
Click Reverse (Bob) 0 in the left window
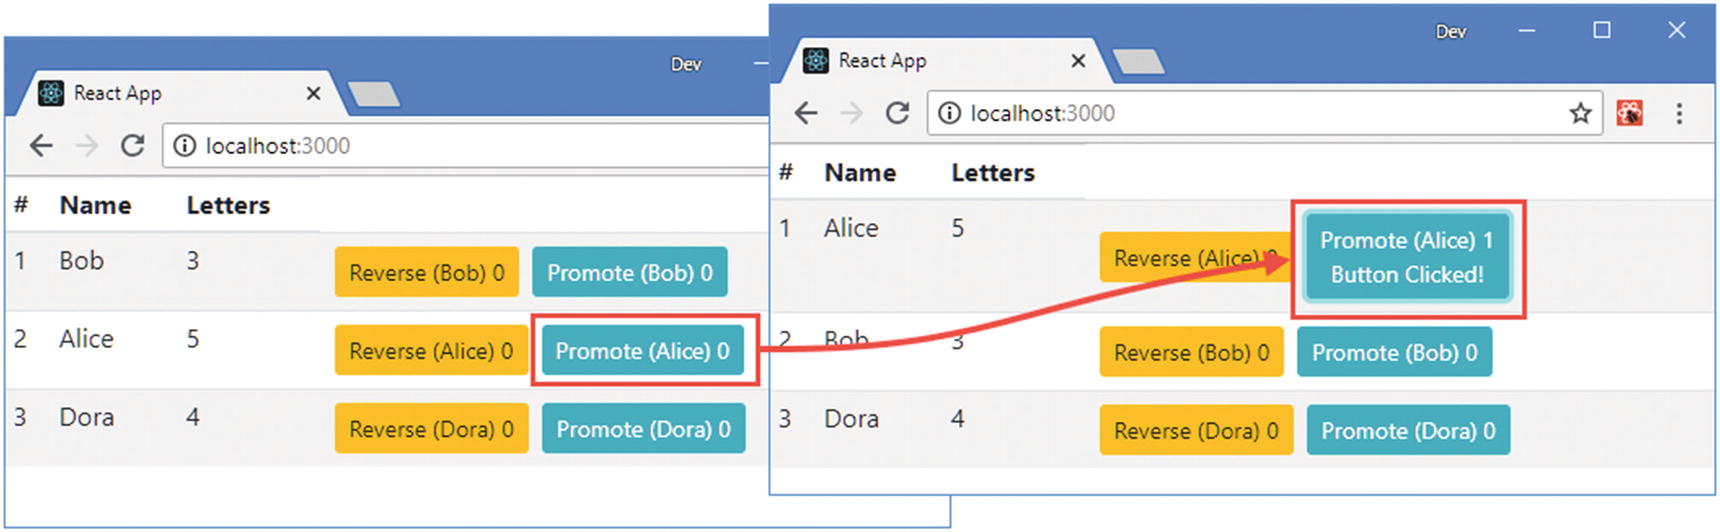(426, 273)
